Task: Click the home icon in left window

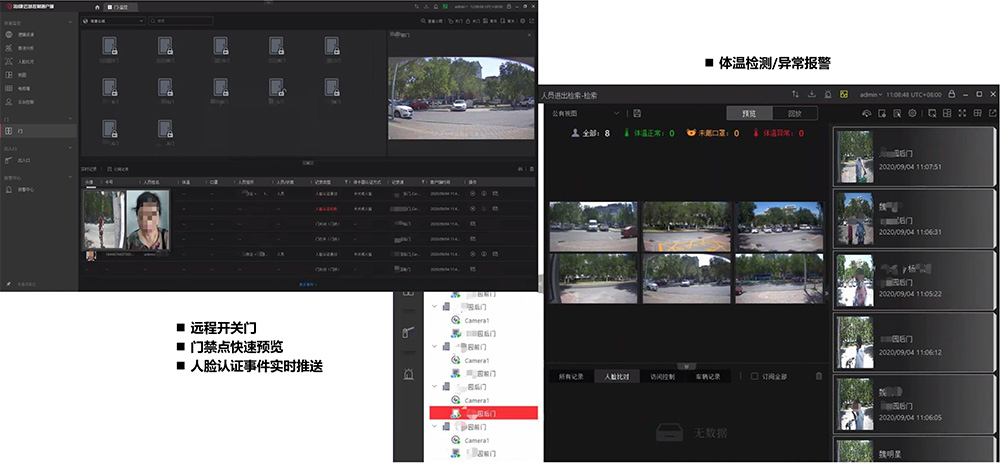Action: pos(96,6)
